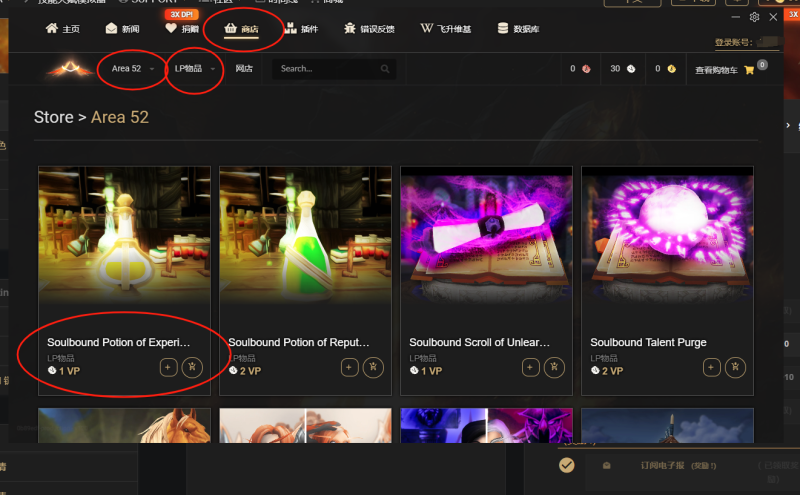Open Soulbound Talent Purge thumbnail
Screen dimensions: 800x495
[667, 235]
